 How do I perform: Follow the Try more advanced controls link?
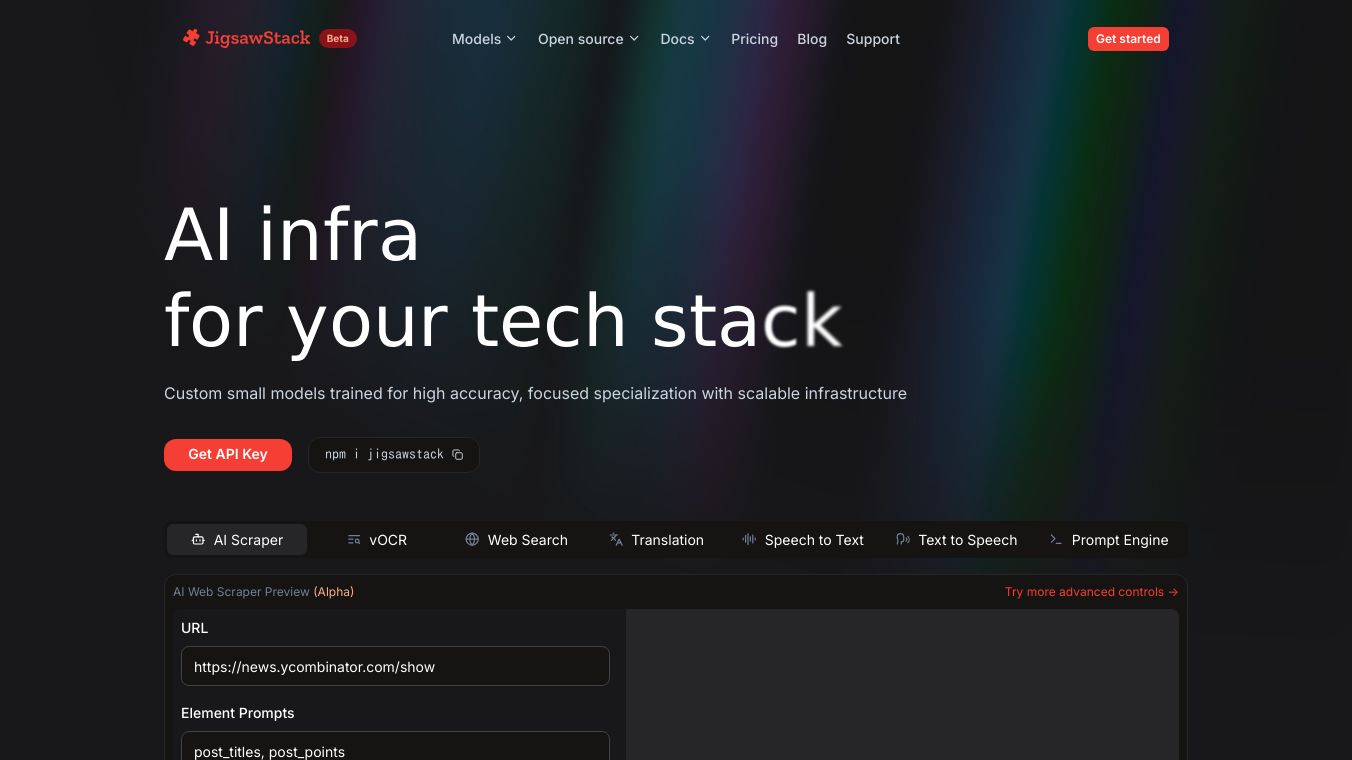pos(1091,592)
